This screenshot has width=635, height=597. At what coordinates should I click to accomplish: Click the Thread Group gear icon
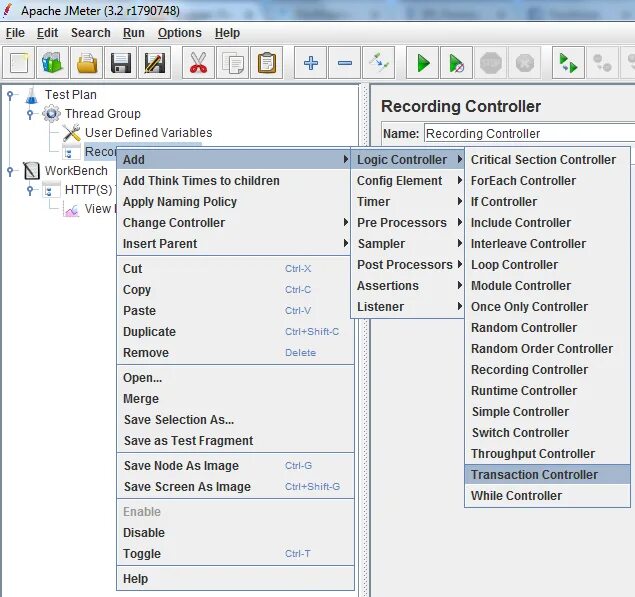click(51, 113)
